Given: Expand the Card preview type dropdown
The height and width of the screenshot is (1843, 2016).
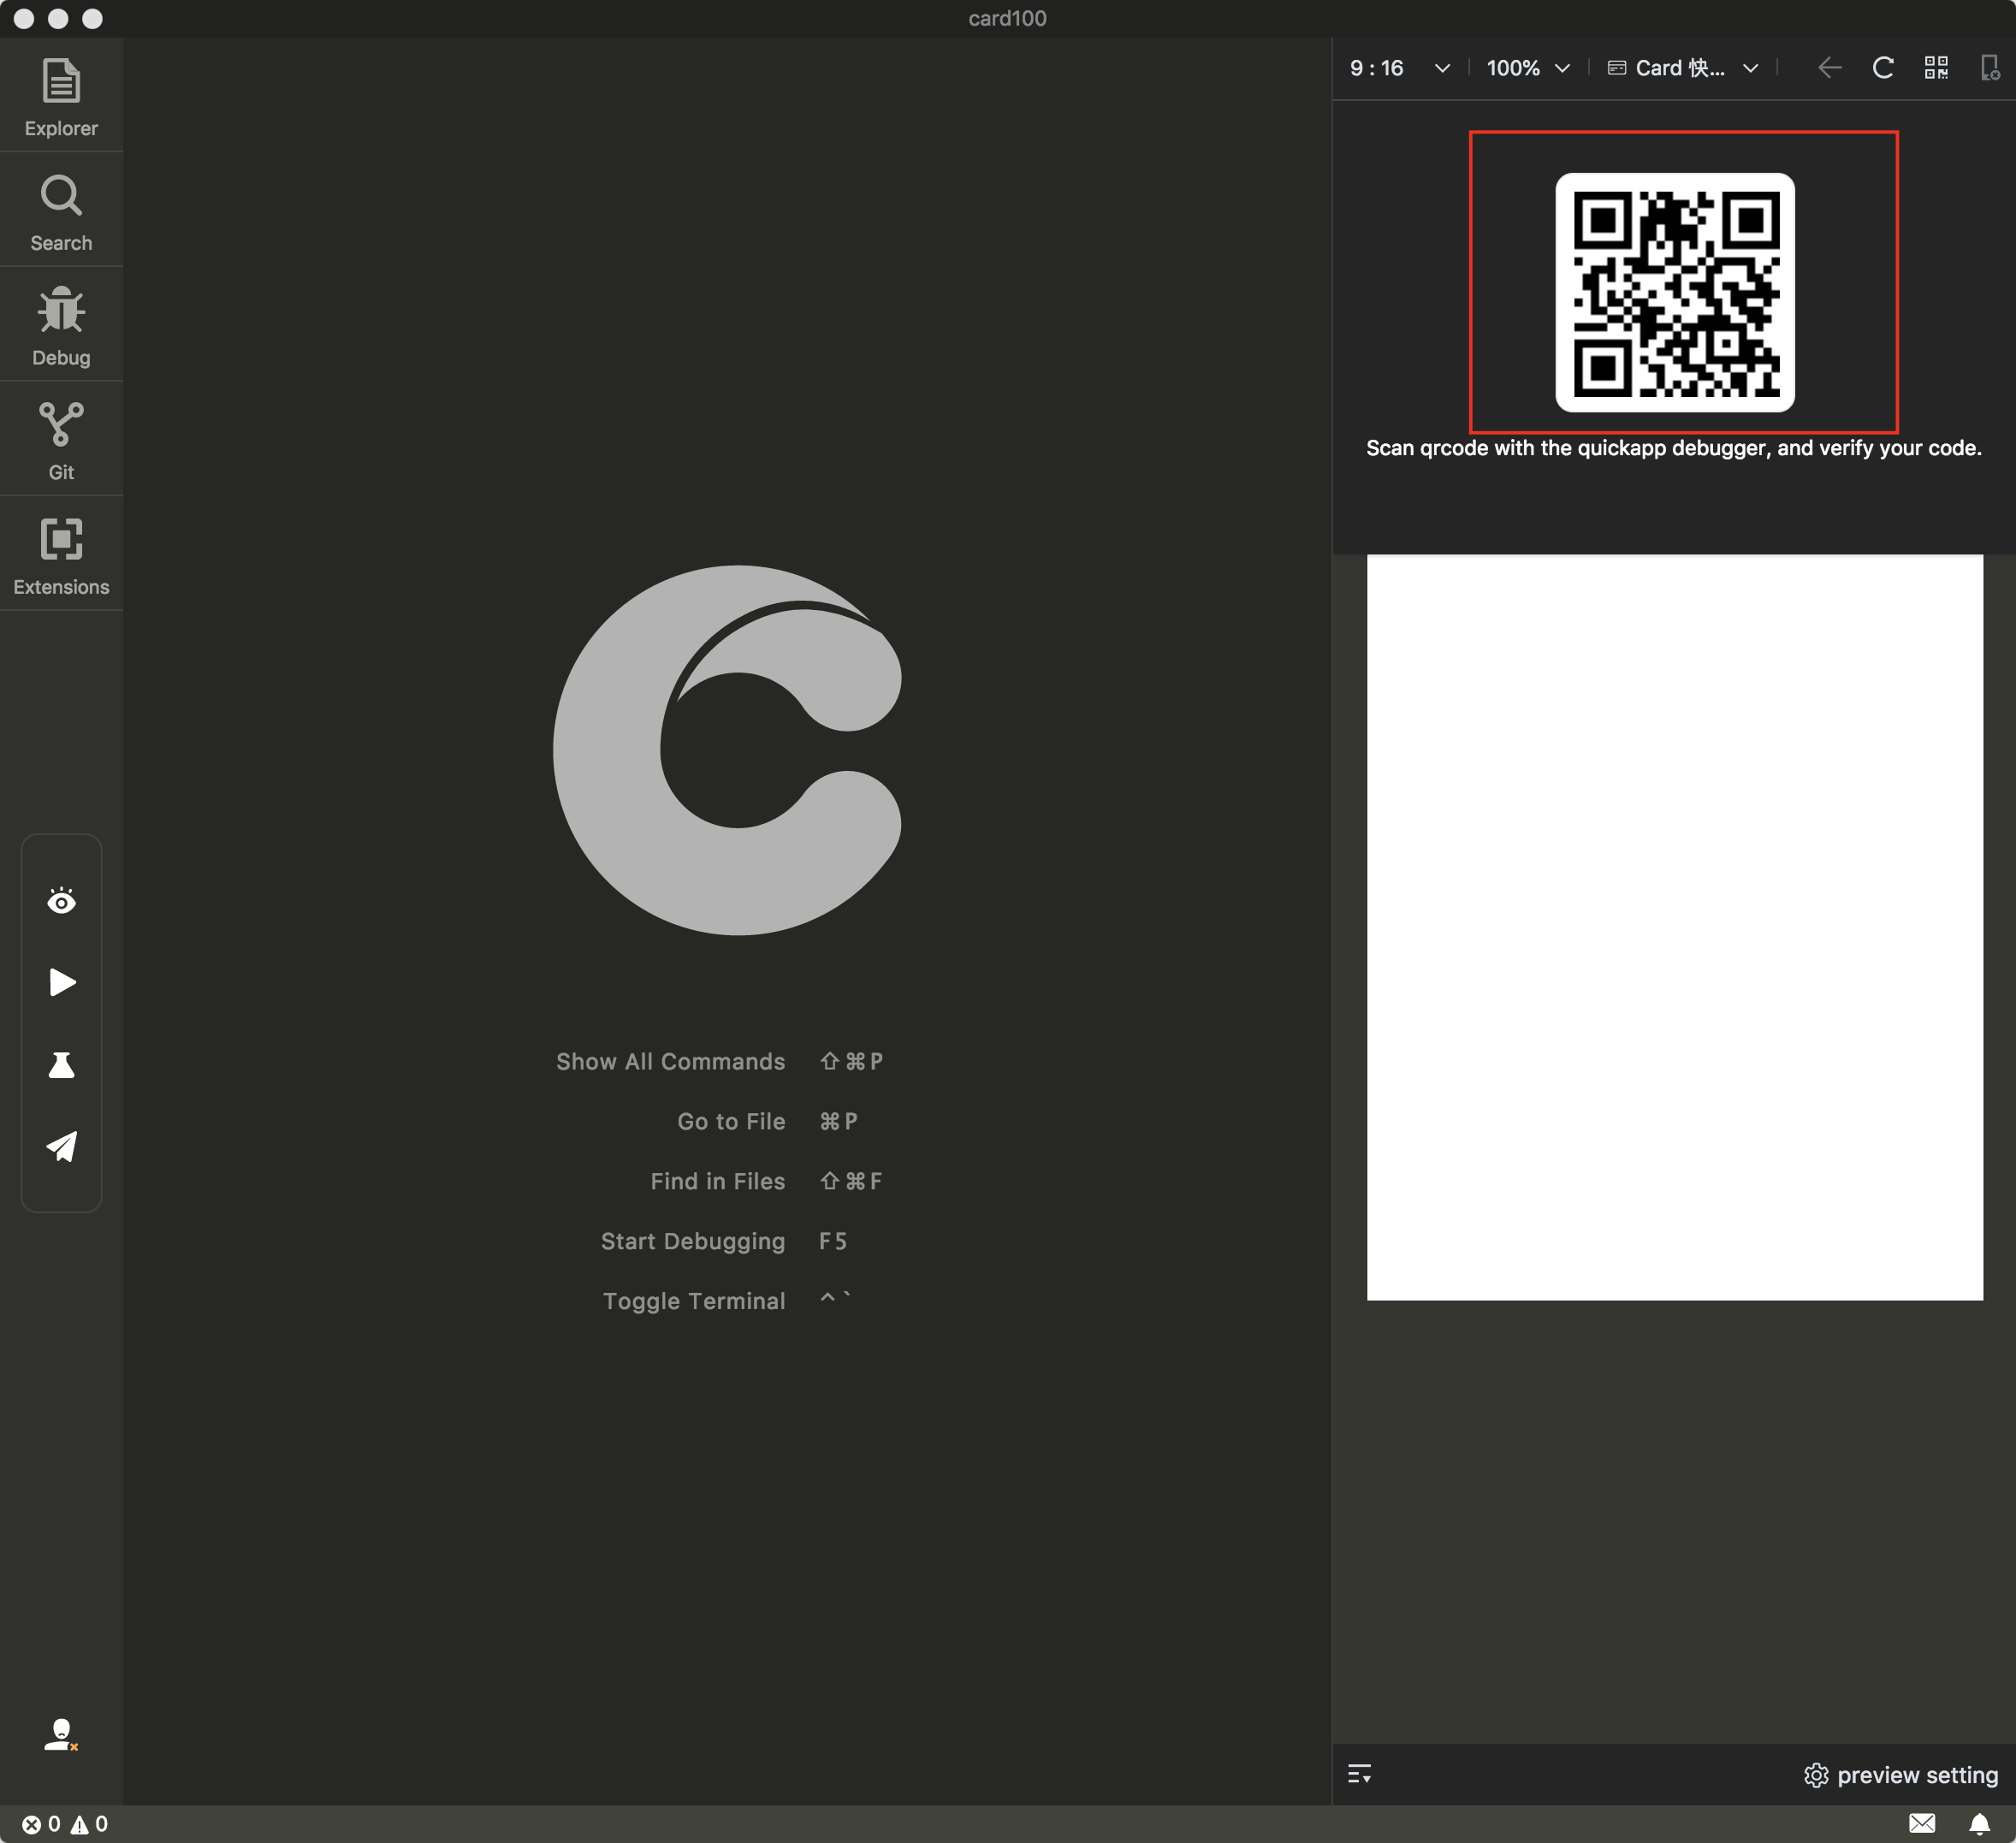Looking at the screenshot, I should pos(1682,68).
